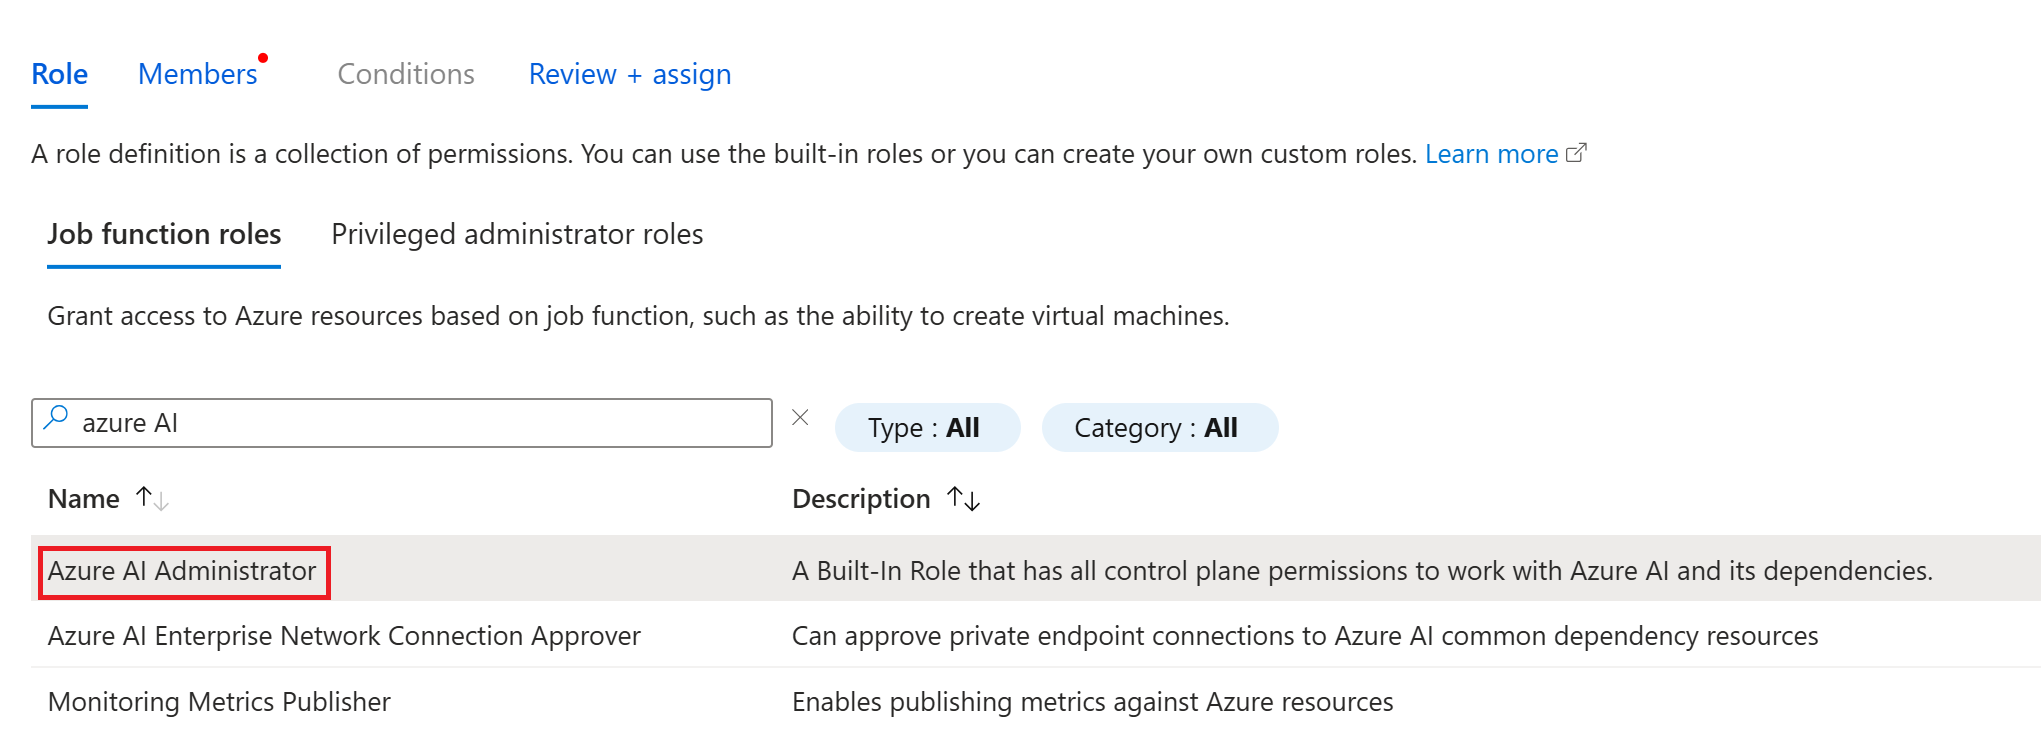The image size is (2041, 729).
Task: Clear the role search with X icon
Action: click(800, 418)
